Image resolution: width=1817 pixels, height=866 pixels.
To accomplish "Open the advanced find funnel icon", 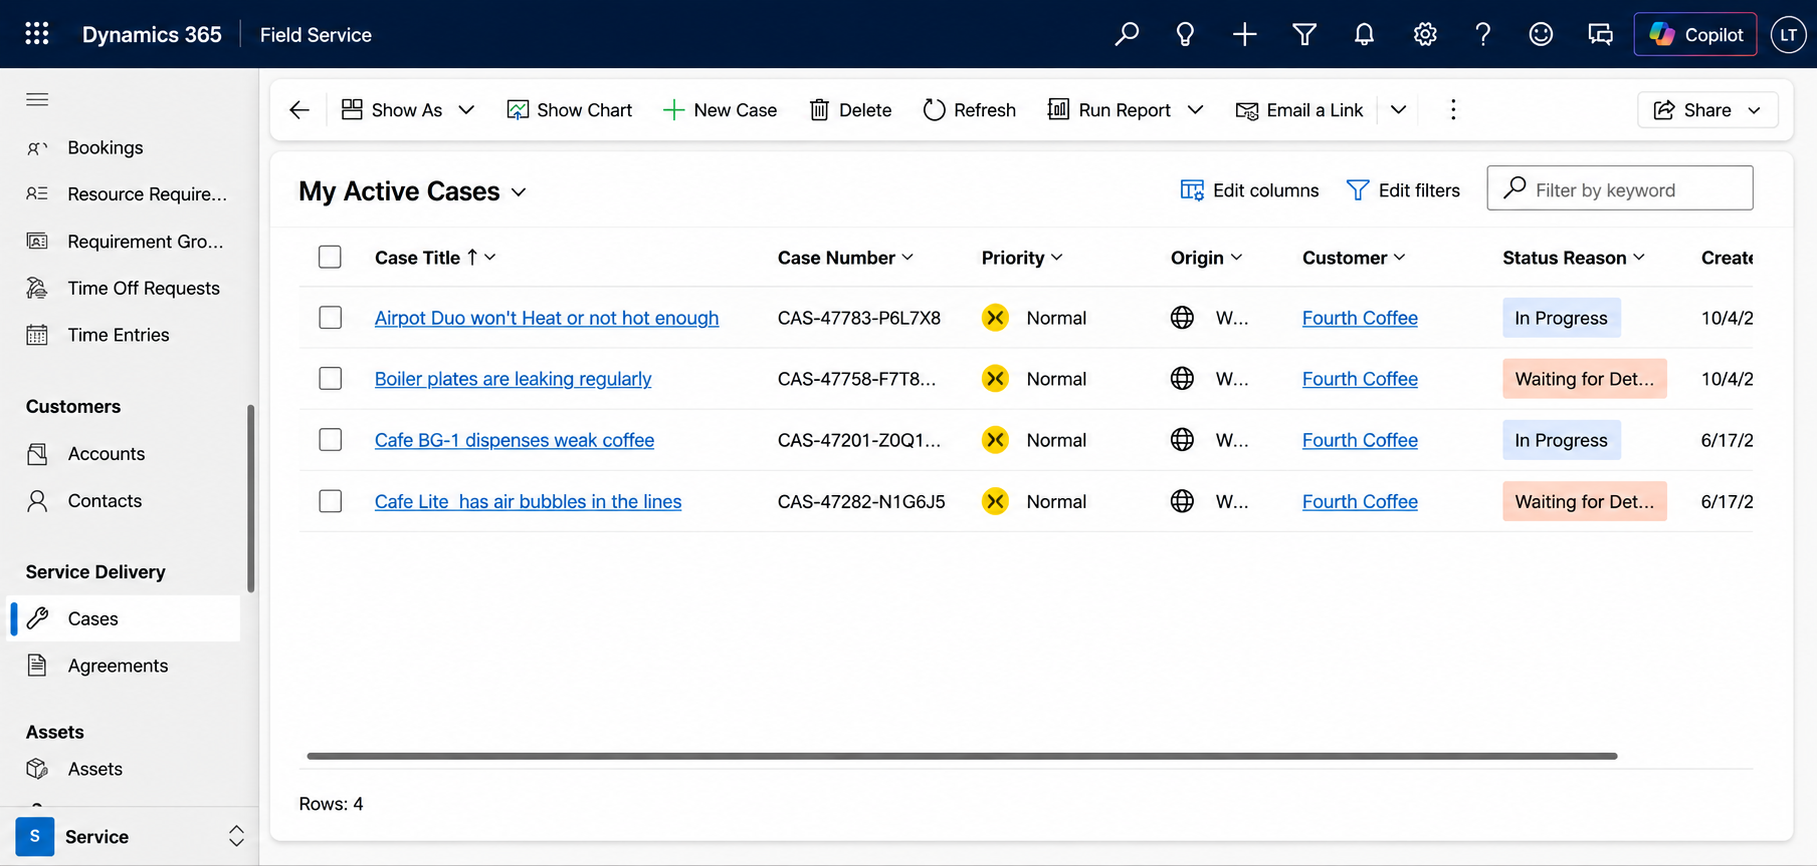I will [1304, 34].
